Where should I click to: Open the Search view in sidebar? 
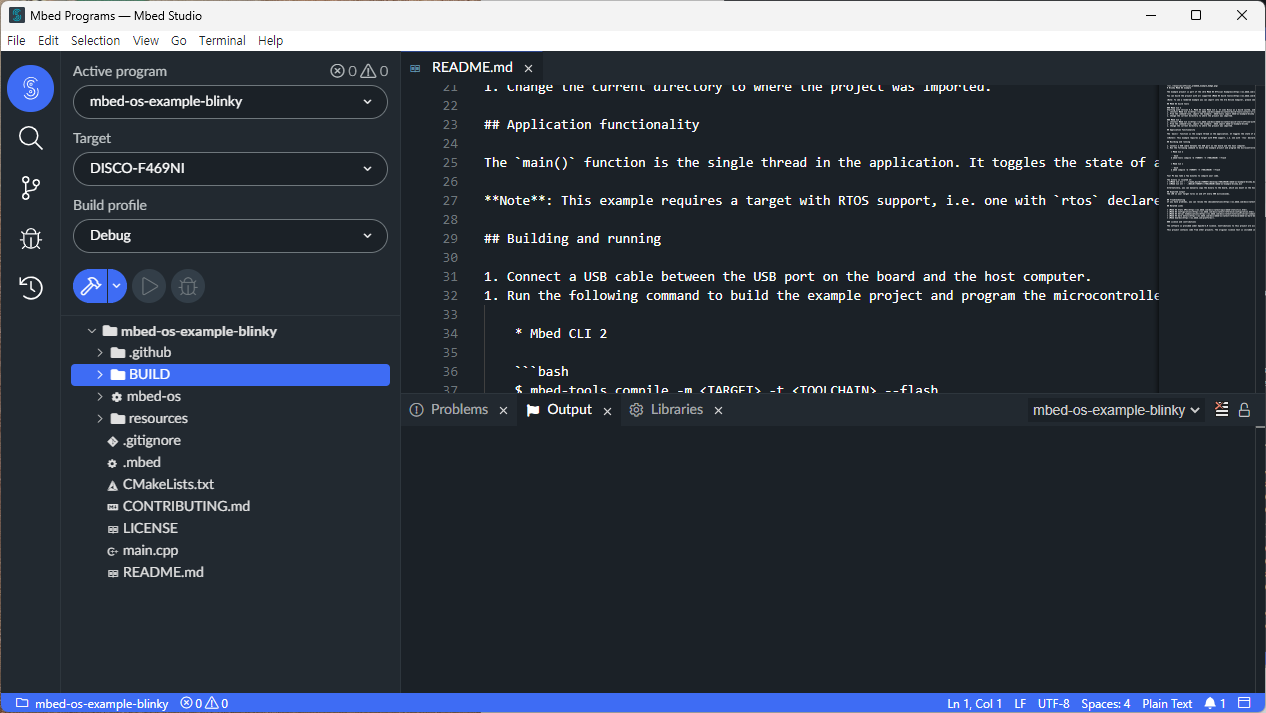pyautogui.click(x=31, y=138)
